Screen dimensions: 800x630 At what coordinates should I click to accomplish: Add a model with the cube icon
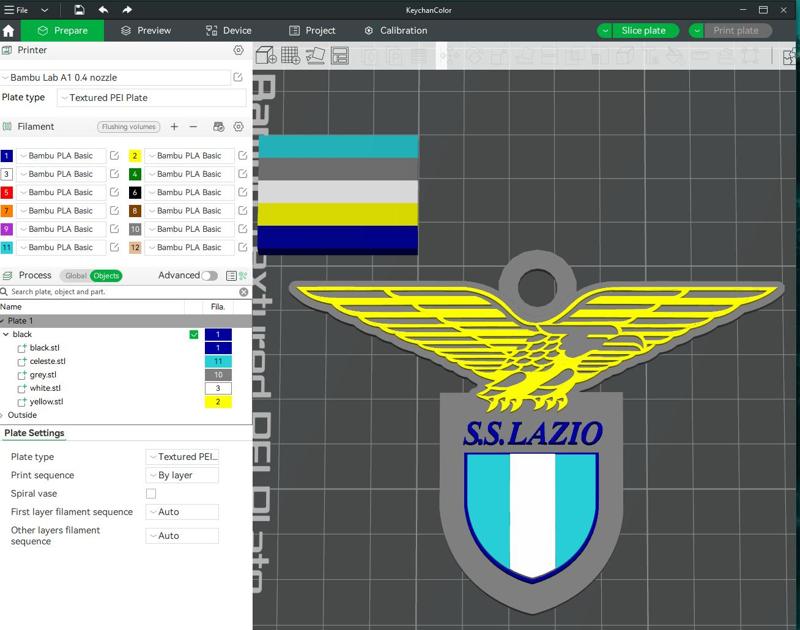[266, 55]
